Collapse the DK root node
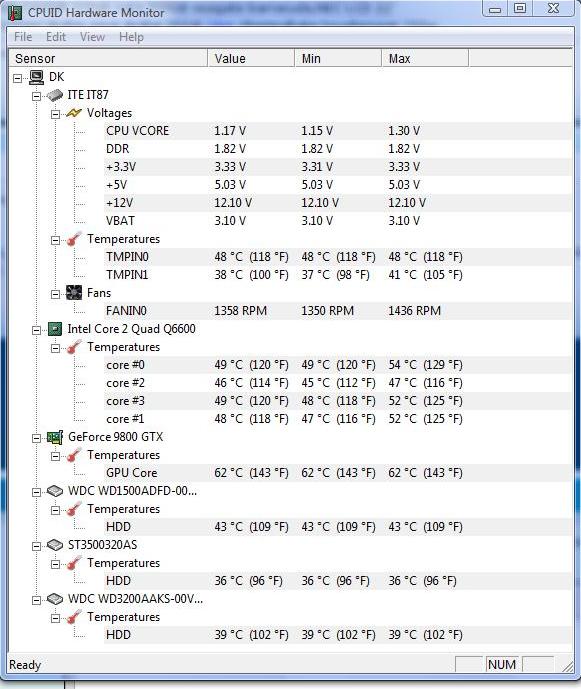 coord(18,79)
